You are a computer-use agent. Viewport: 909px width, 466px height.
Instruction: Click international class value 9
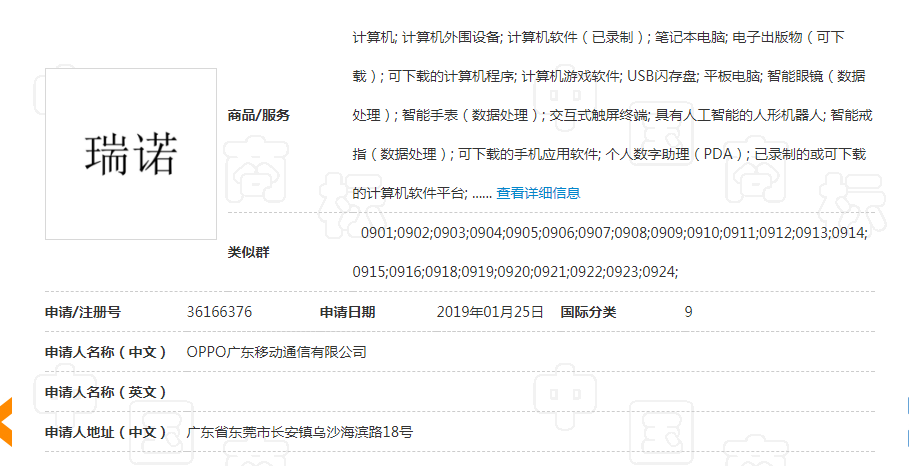[688, 312]
